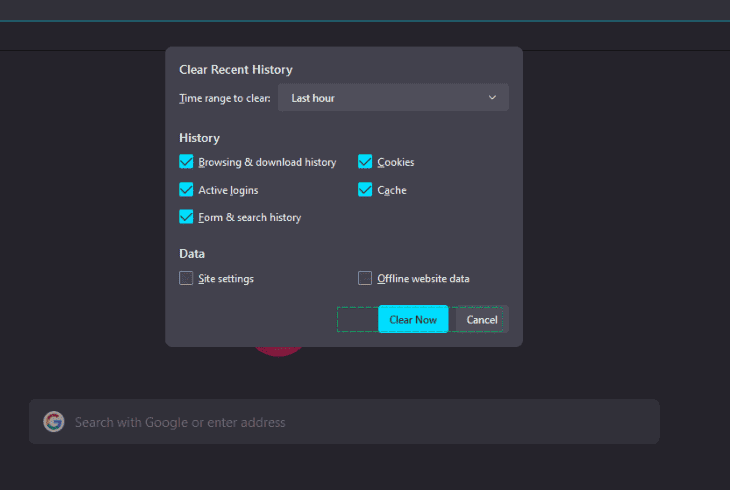Viewport: 730px width, 490px height.
Task: Uncheck Browsing & download history checkbox
Action: tap(186, 162)
